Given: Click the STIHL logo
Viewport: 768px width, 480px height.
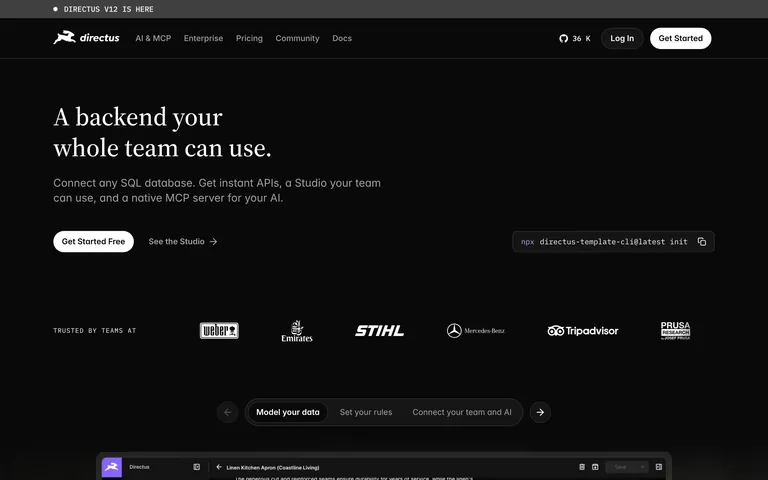Looking at the screenshot, I should [380, 331].
